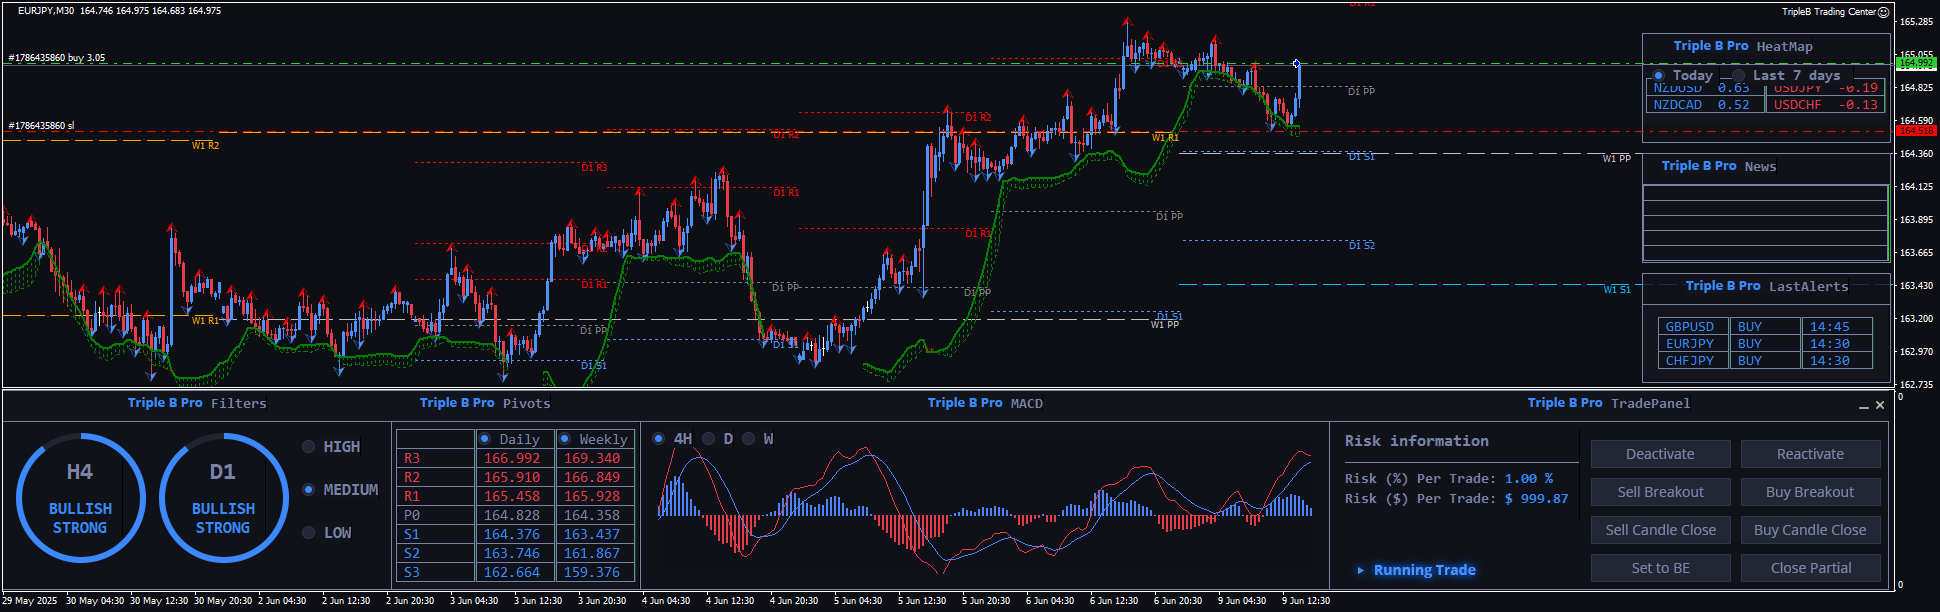This screenshot has height=612, width=1940.
Task: Switch MACD timeframe to D
Action: [709, 439]
